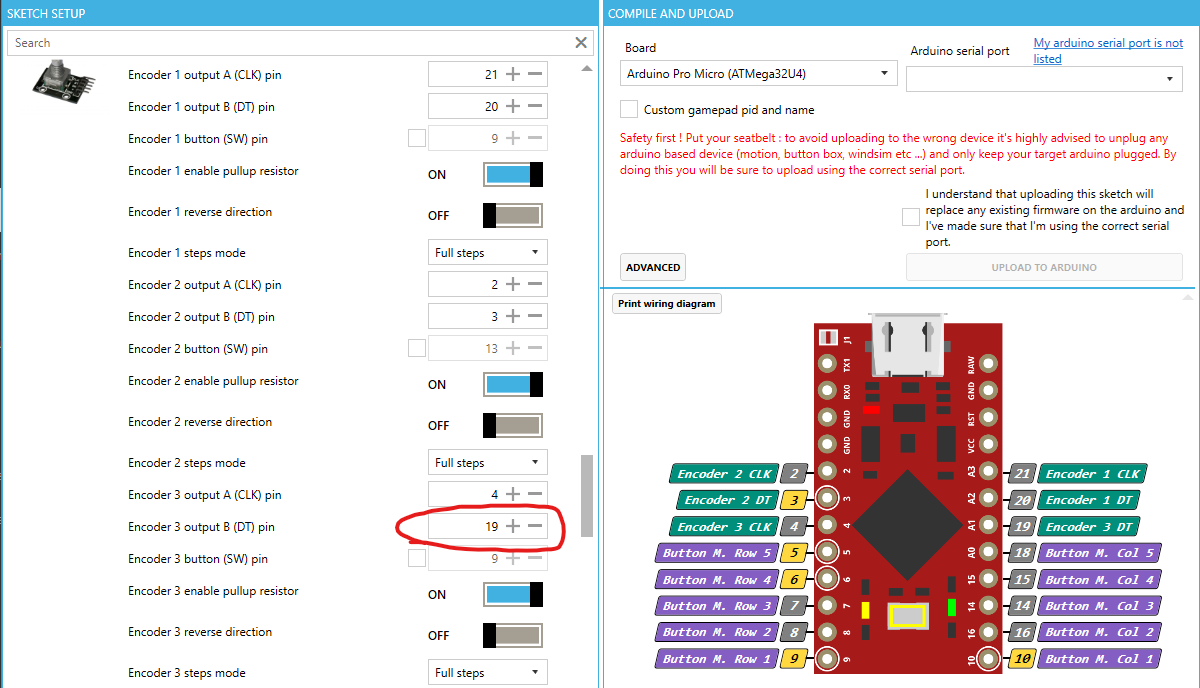This screenshot has height=688, width=1200.
Task: Click the Button M. Row 1 pin label
Action: 717,658
